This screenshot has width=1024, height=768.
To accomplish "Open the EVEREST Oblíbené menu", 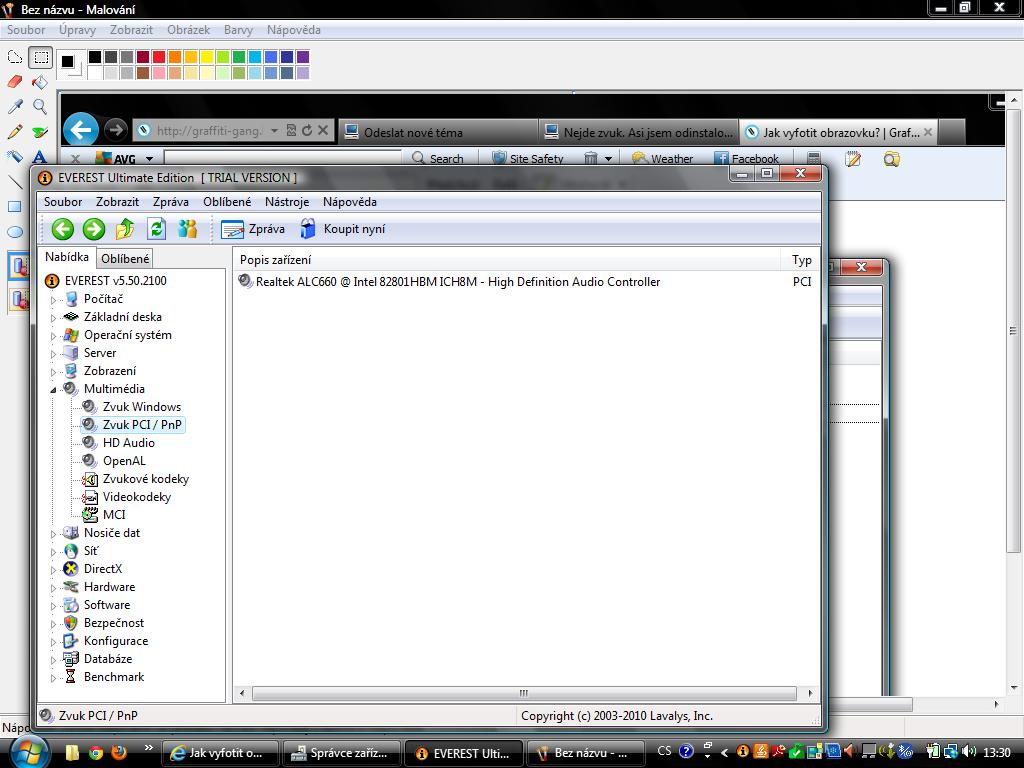I will pos(227,202).
